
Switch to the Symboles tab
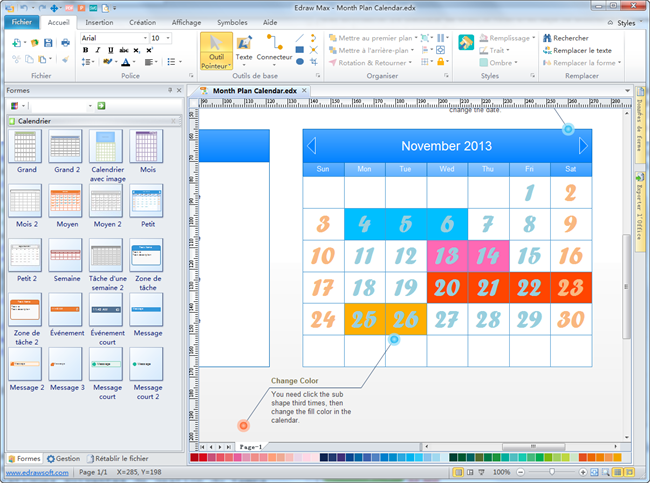[x=232, y=22]
